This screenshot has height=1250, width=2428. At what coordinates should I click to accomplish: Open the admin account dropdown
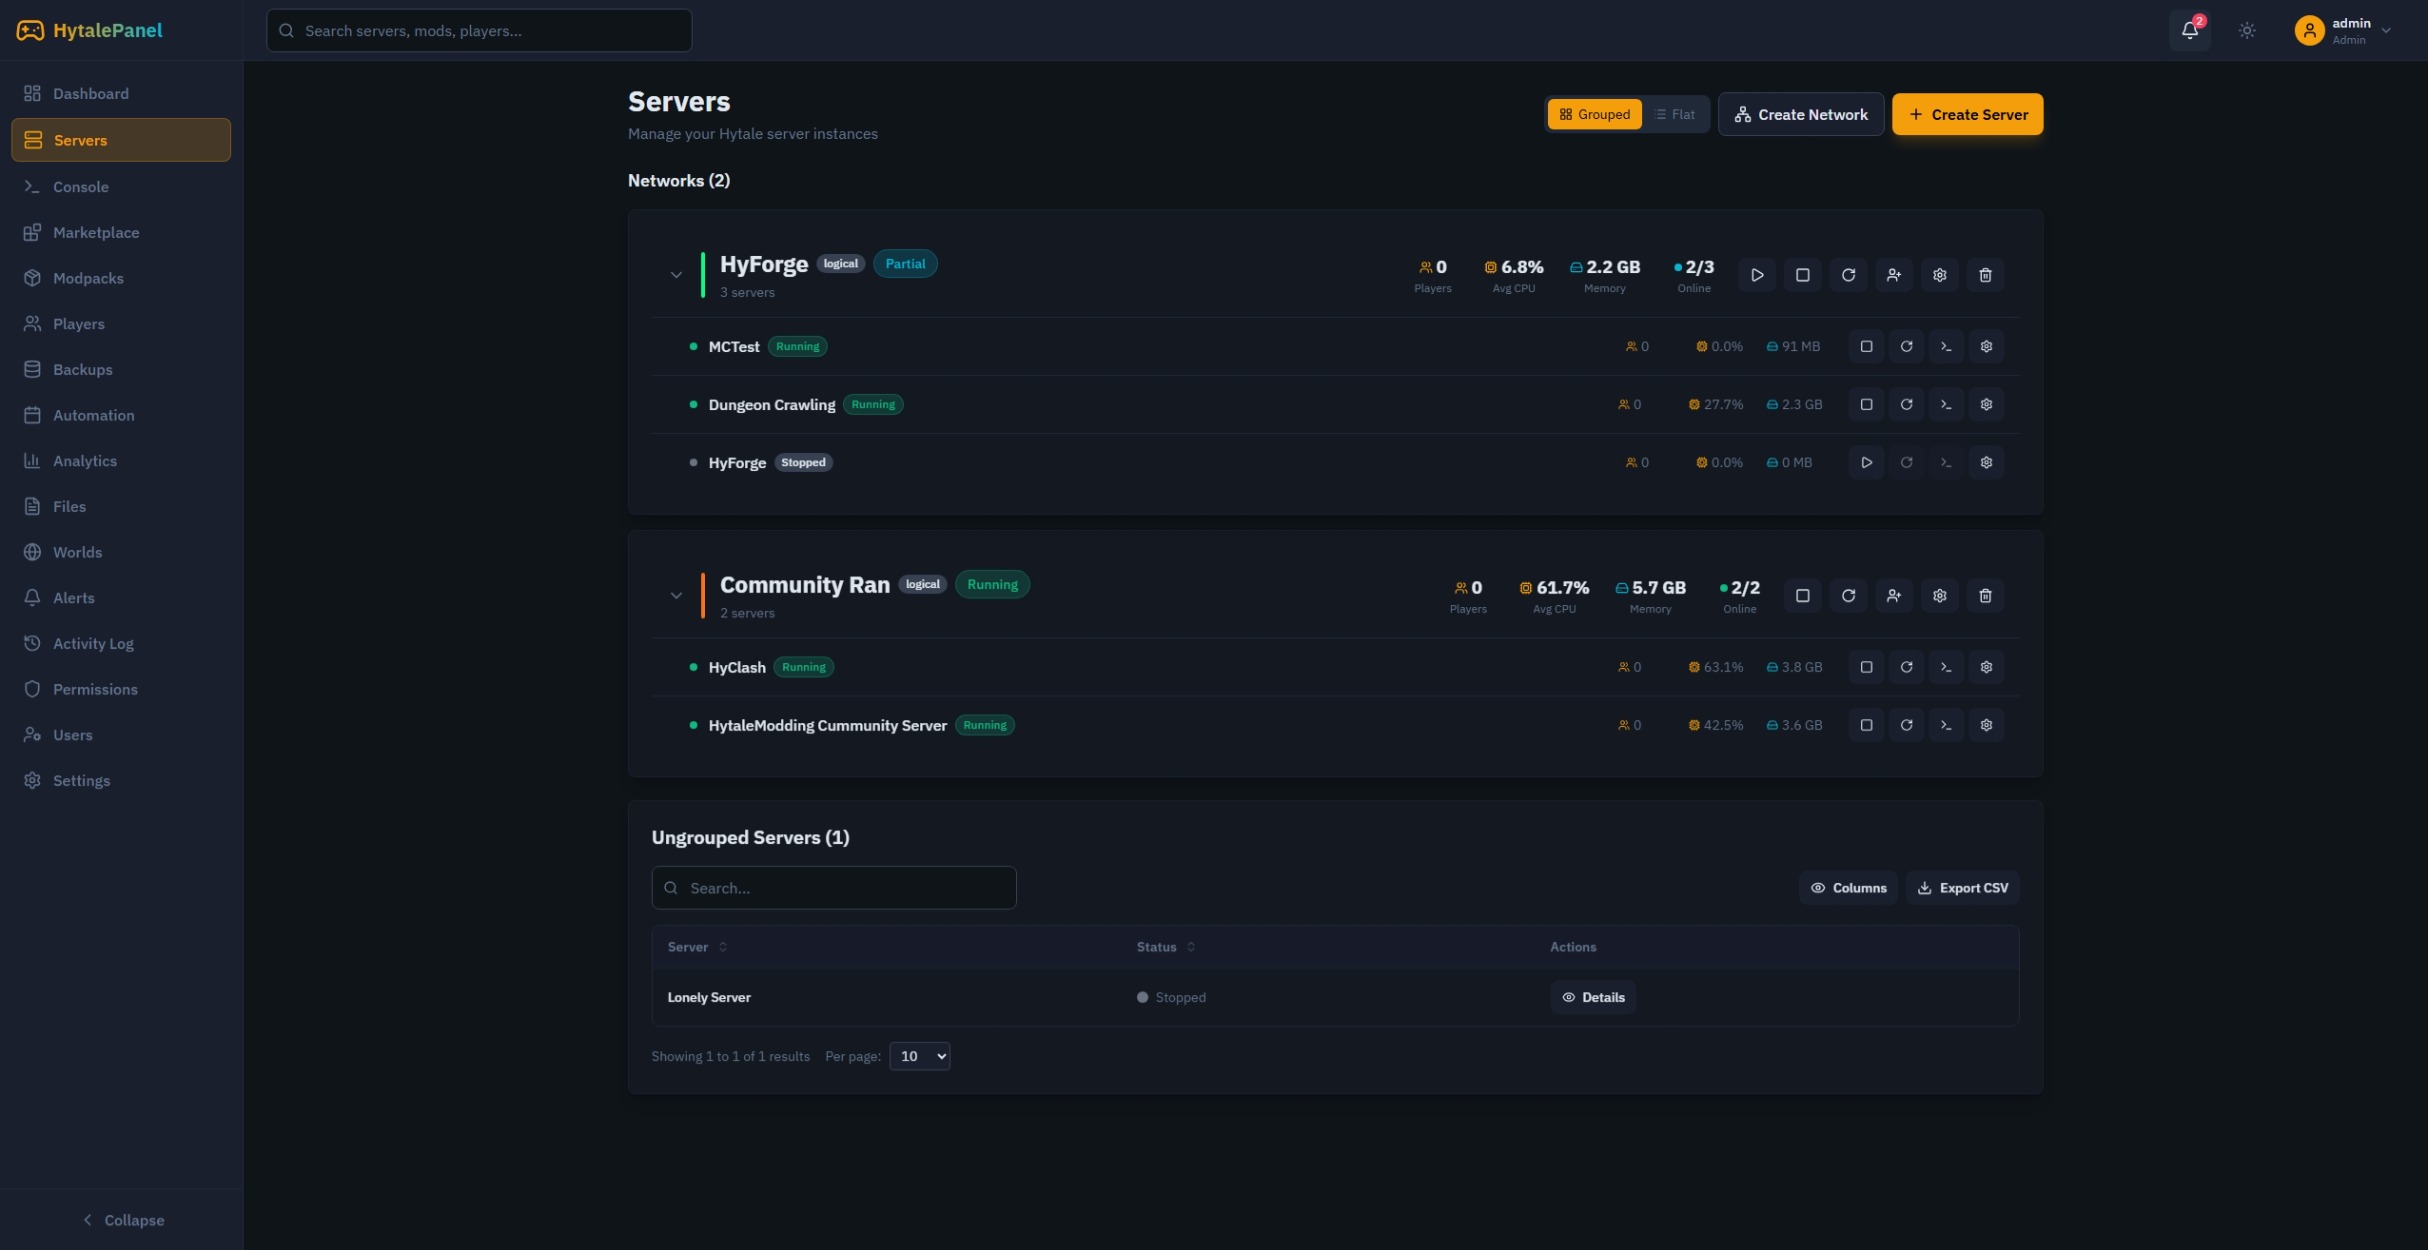point(2344,30)
